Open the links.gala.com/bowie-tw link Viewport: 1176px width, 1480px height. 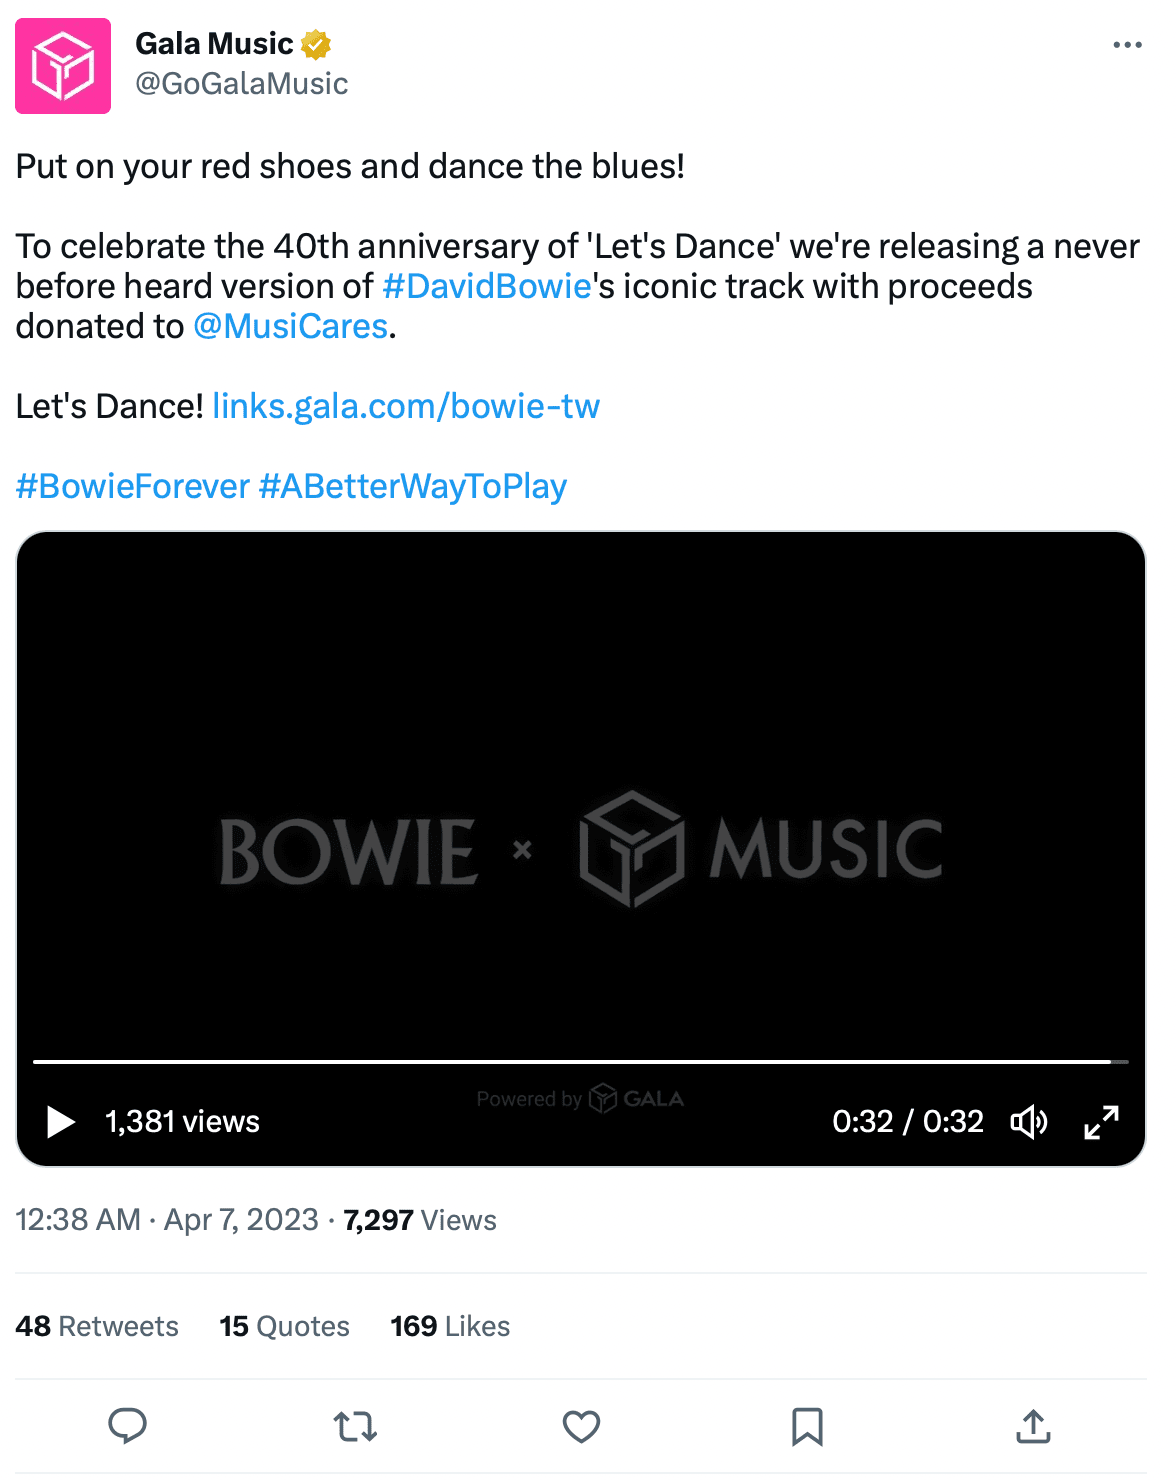[406, 406]
